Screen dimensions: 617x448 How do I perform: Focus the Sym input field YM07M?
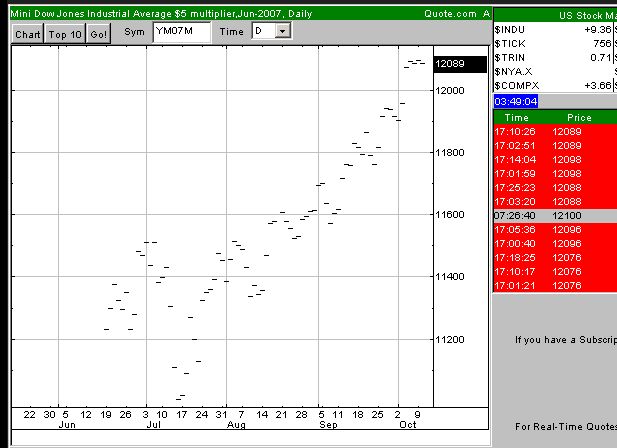pyautogui.click(x=182, y=32)
